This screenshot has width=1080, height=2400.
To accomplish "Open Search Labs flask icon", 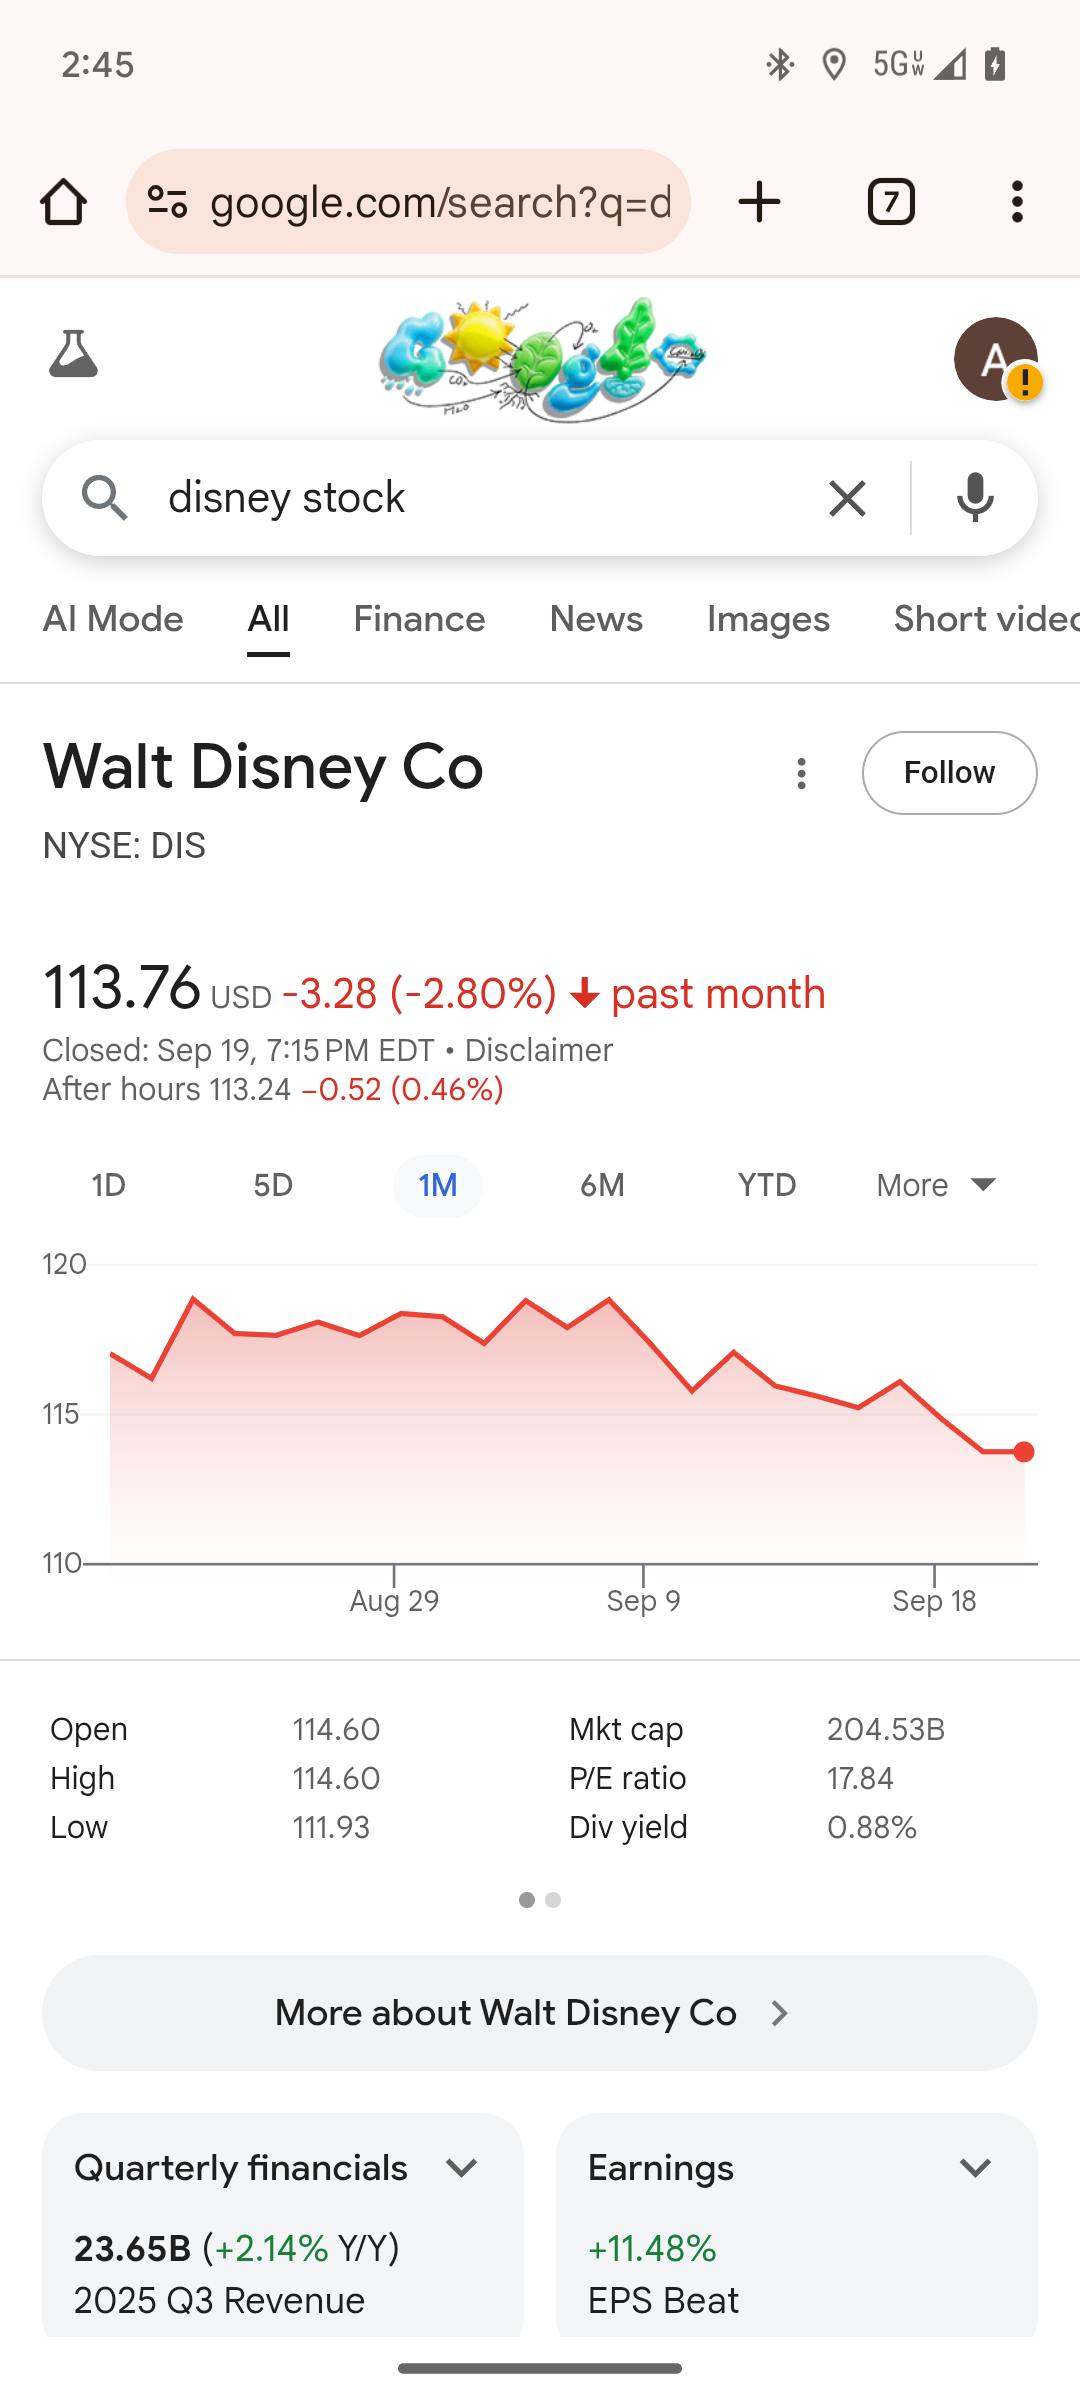I will click(74, 354).
